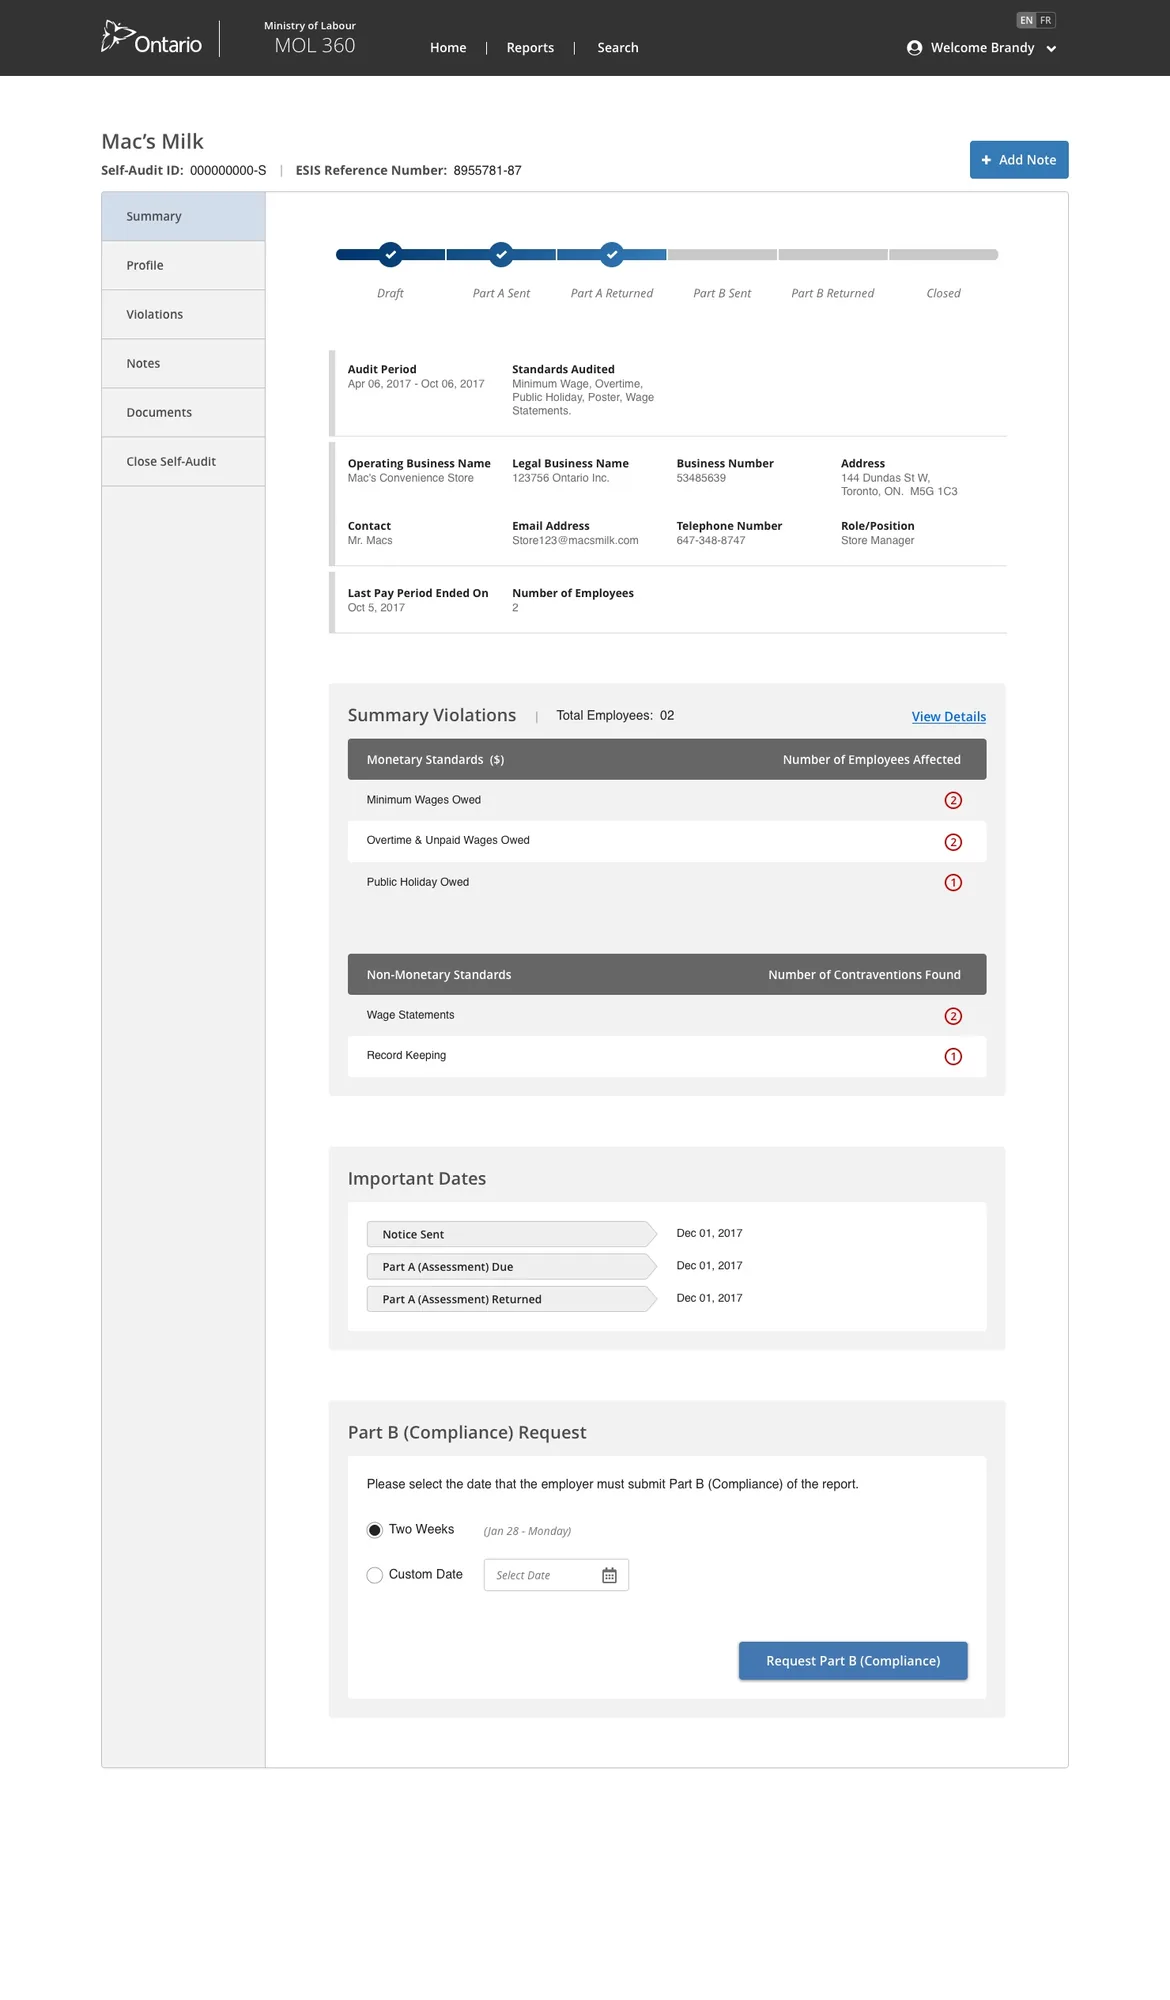Expand the Welcome Brandy user menu
Screen dimensions: 1170x2000
(x=983, y=48)
